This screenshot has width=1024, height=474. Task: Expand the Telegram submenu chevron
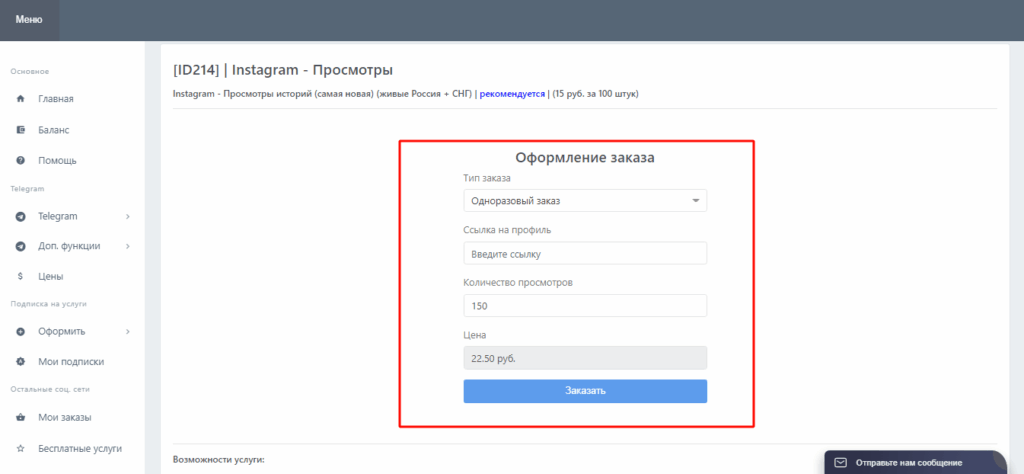(x=128, y=216)
